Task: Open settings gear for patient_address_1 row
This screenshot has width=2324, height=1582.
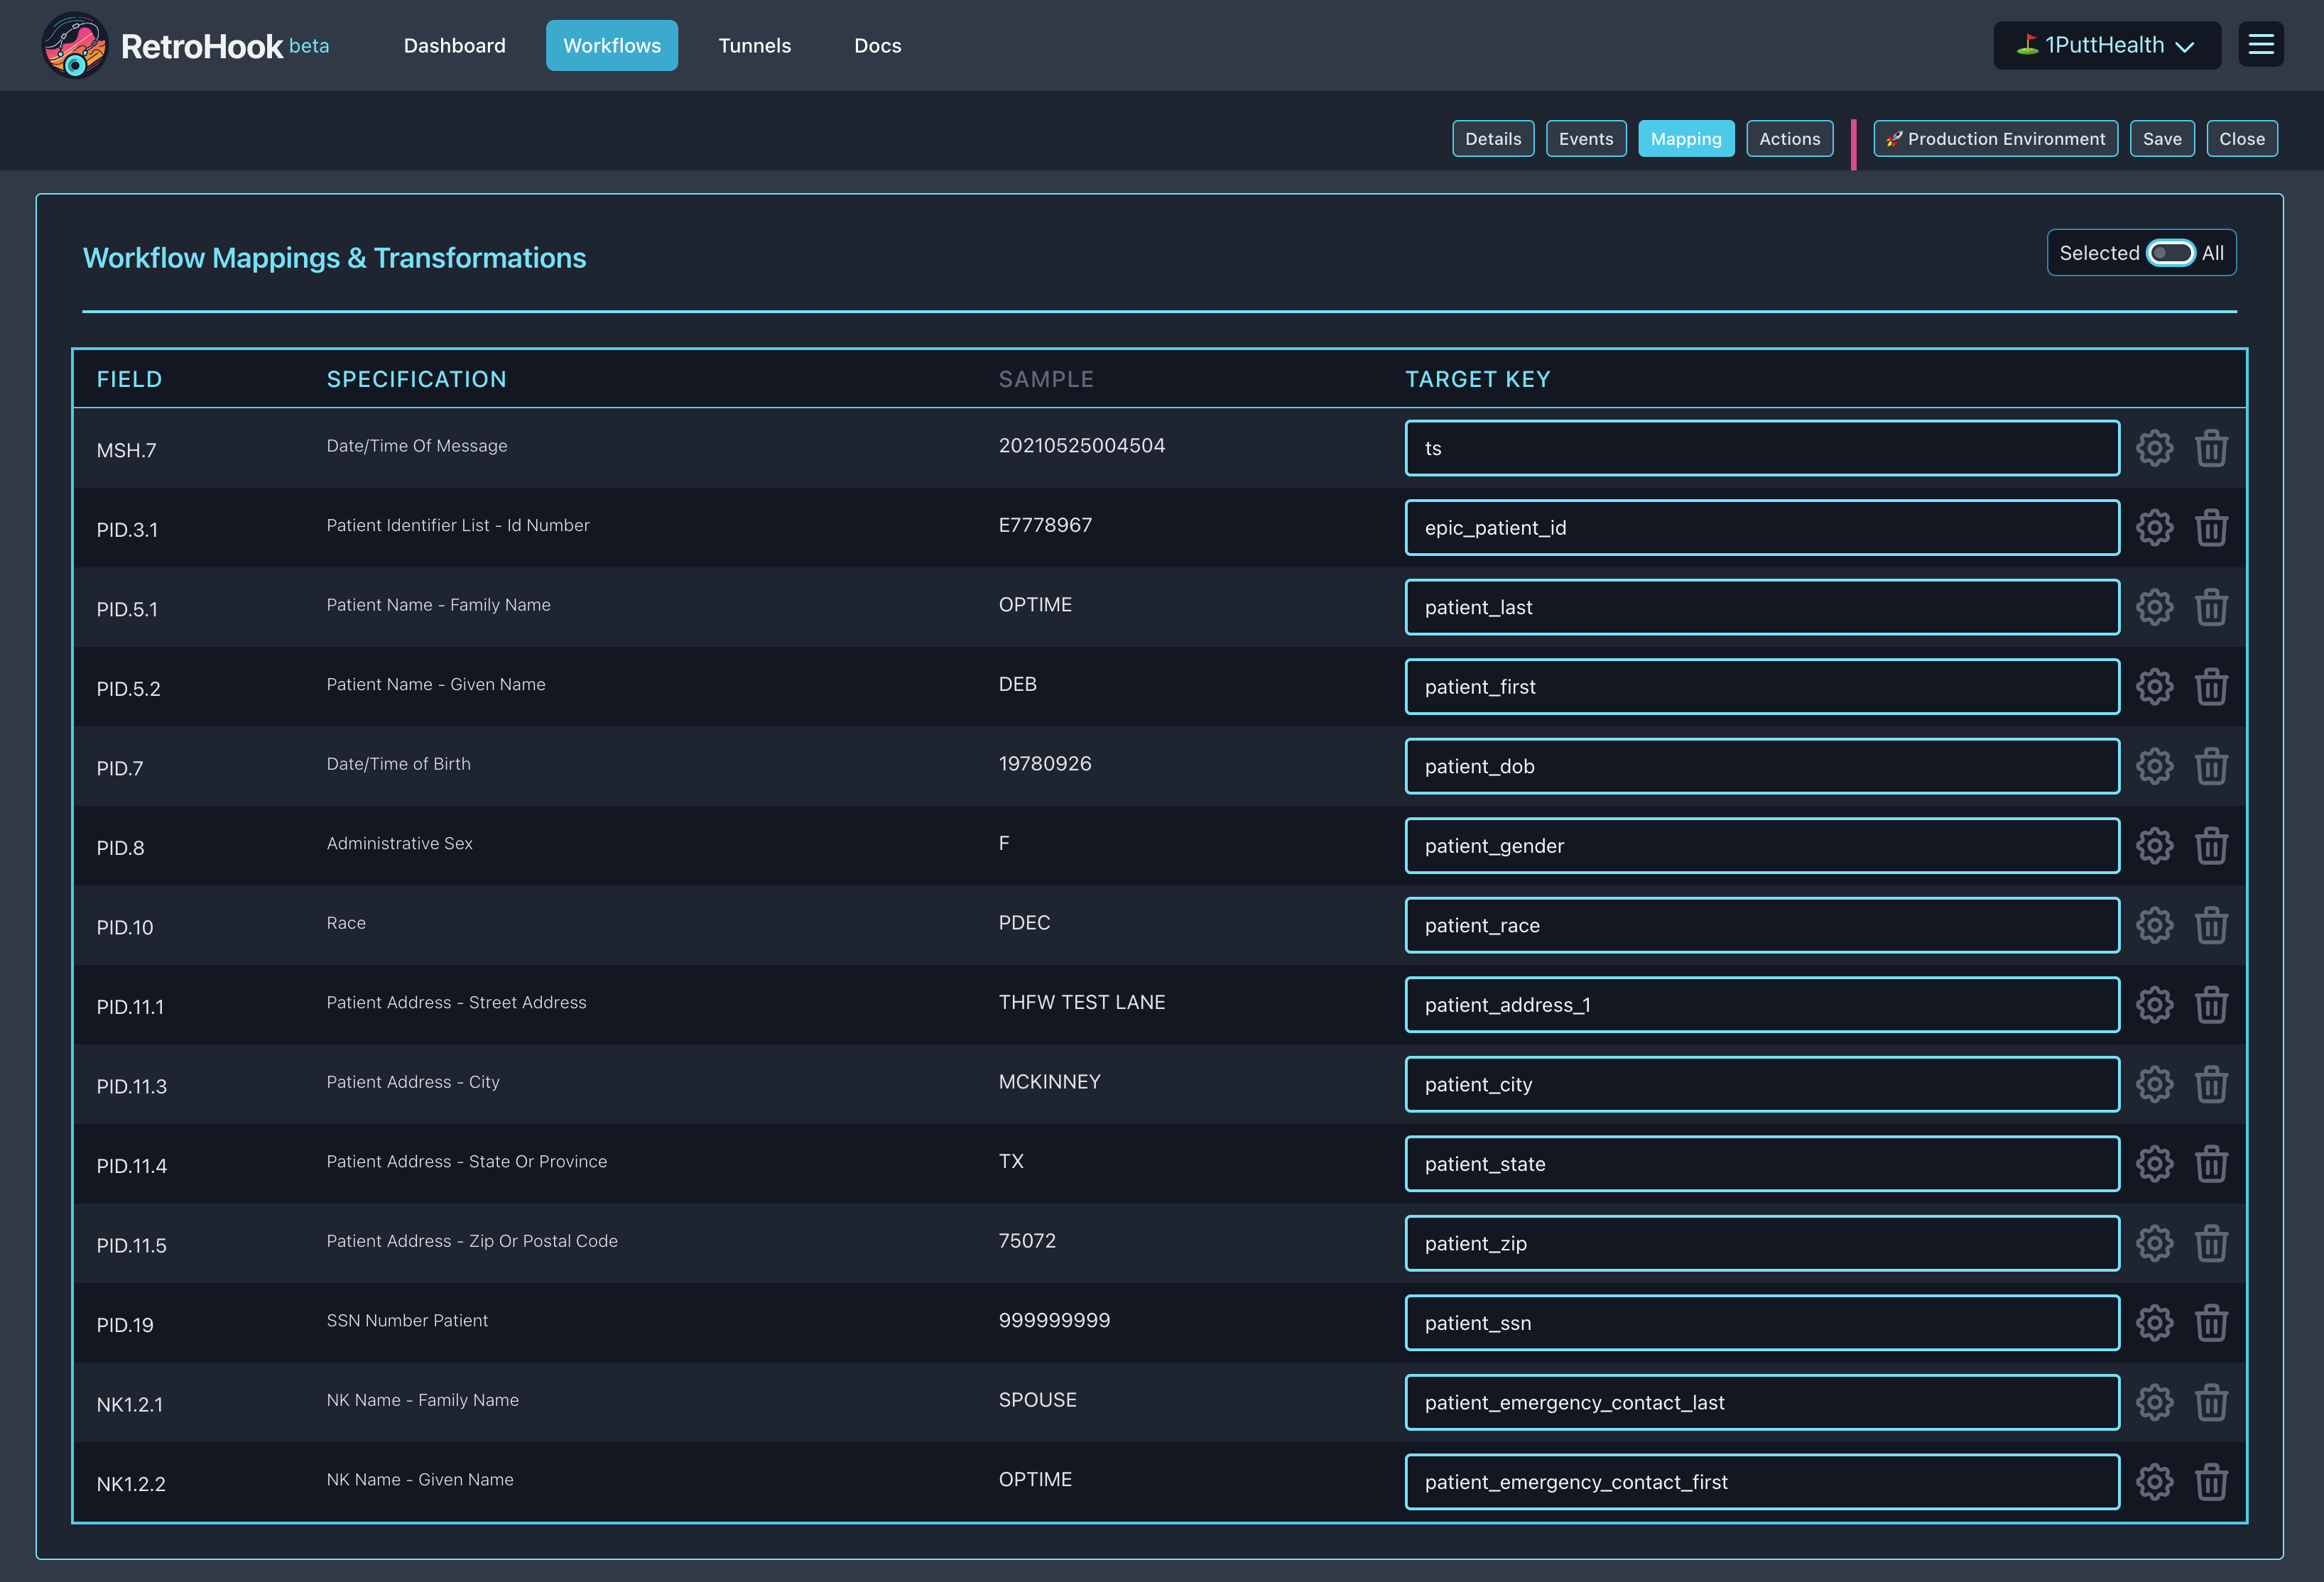Action: [x=2154, y=1005]
